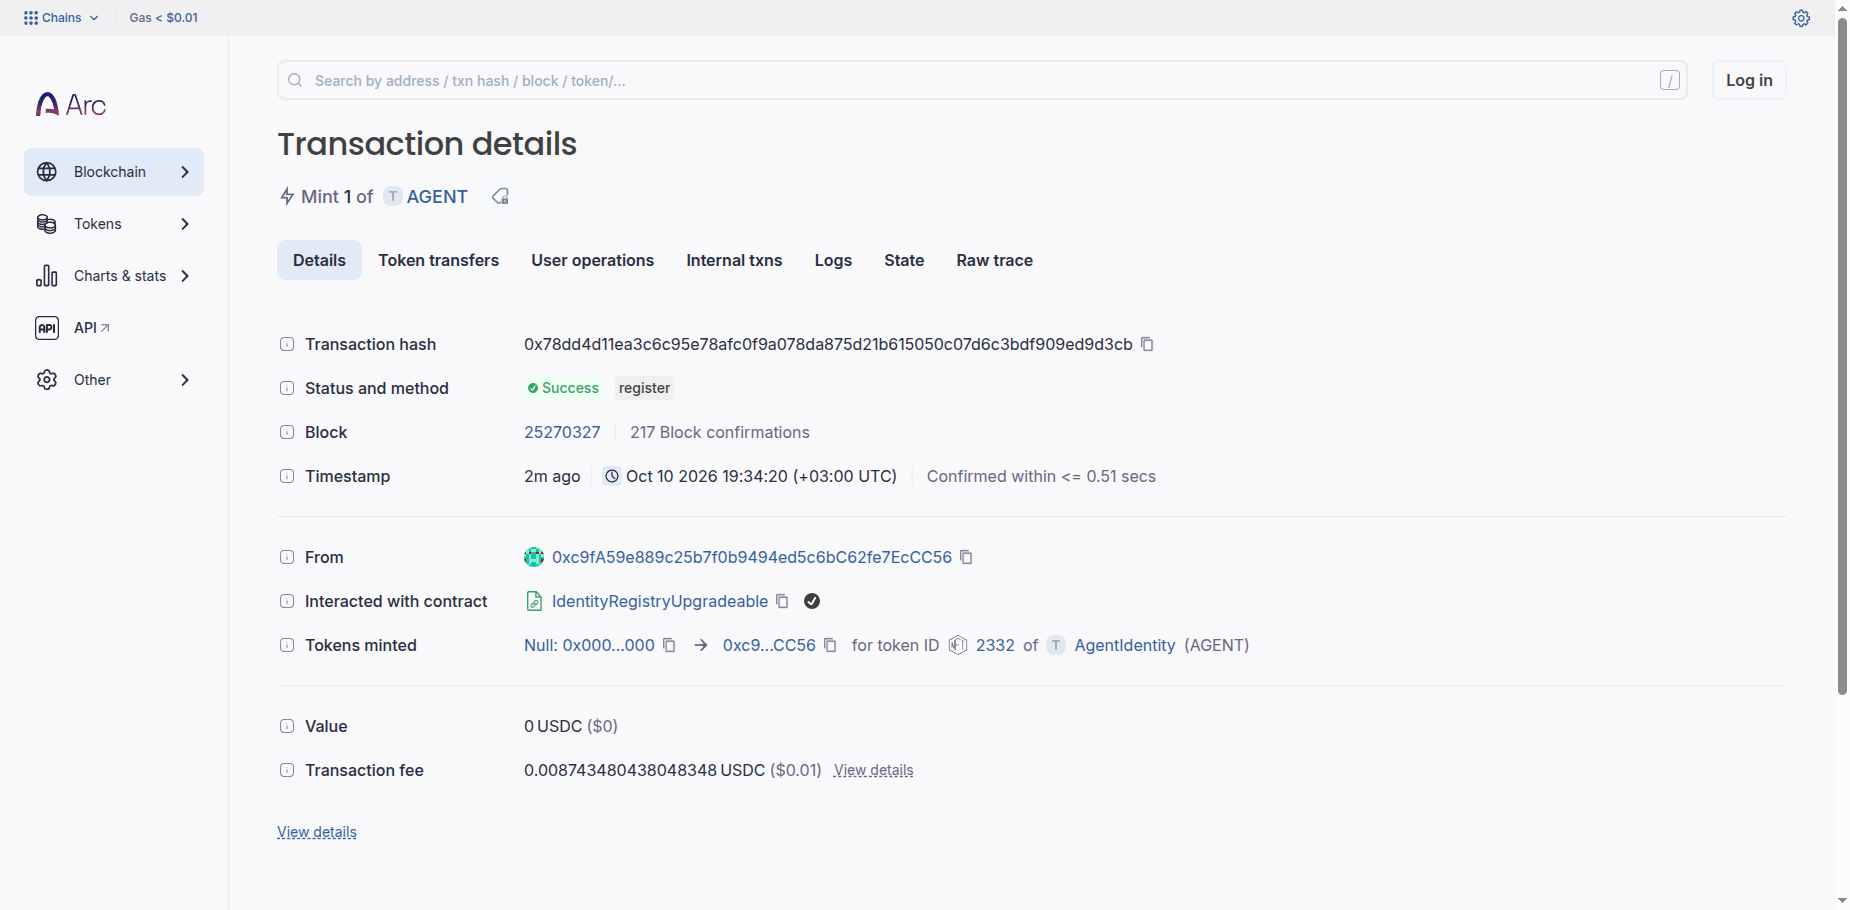The image size is (1850, 910).
Task: Switch to the Token transfers tab
Action: pos(439,260)
